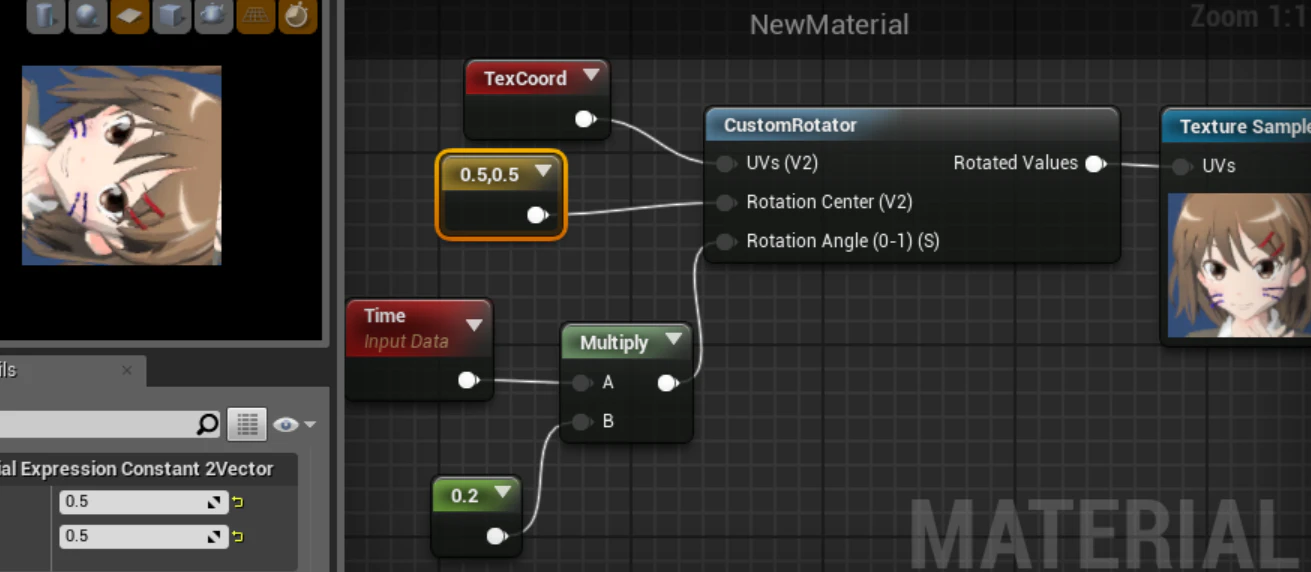Select the CustomRotator node by its header
This screenshot has width=1311, height=572.
[x=911, y=125]
